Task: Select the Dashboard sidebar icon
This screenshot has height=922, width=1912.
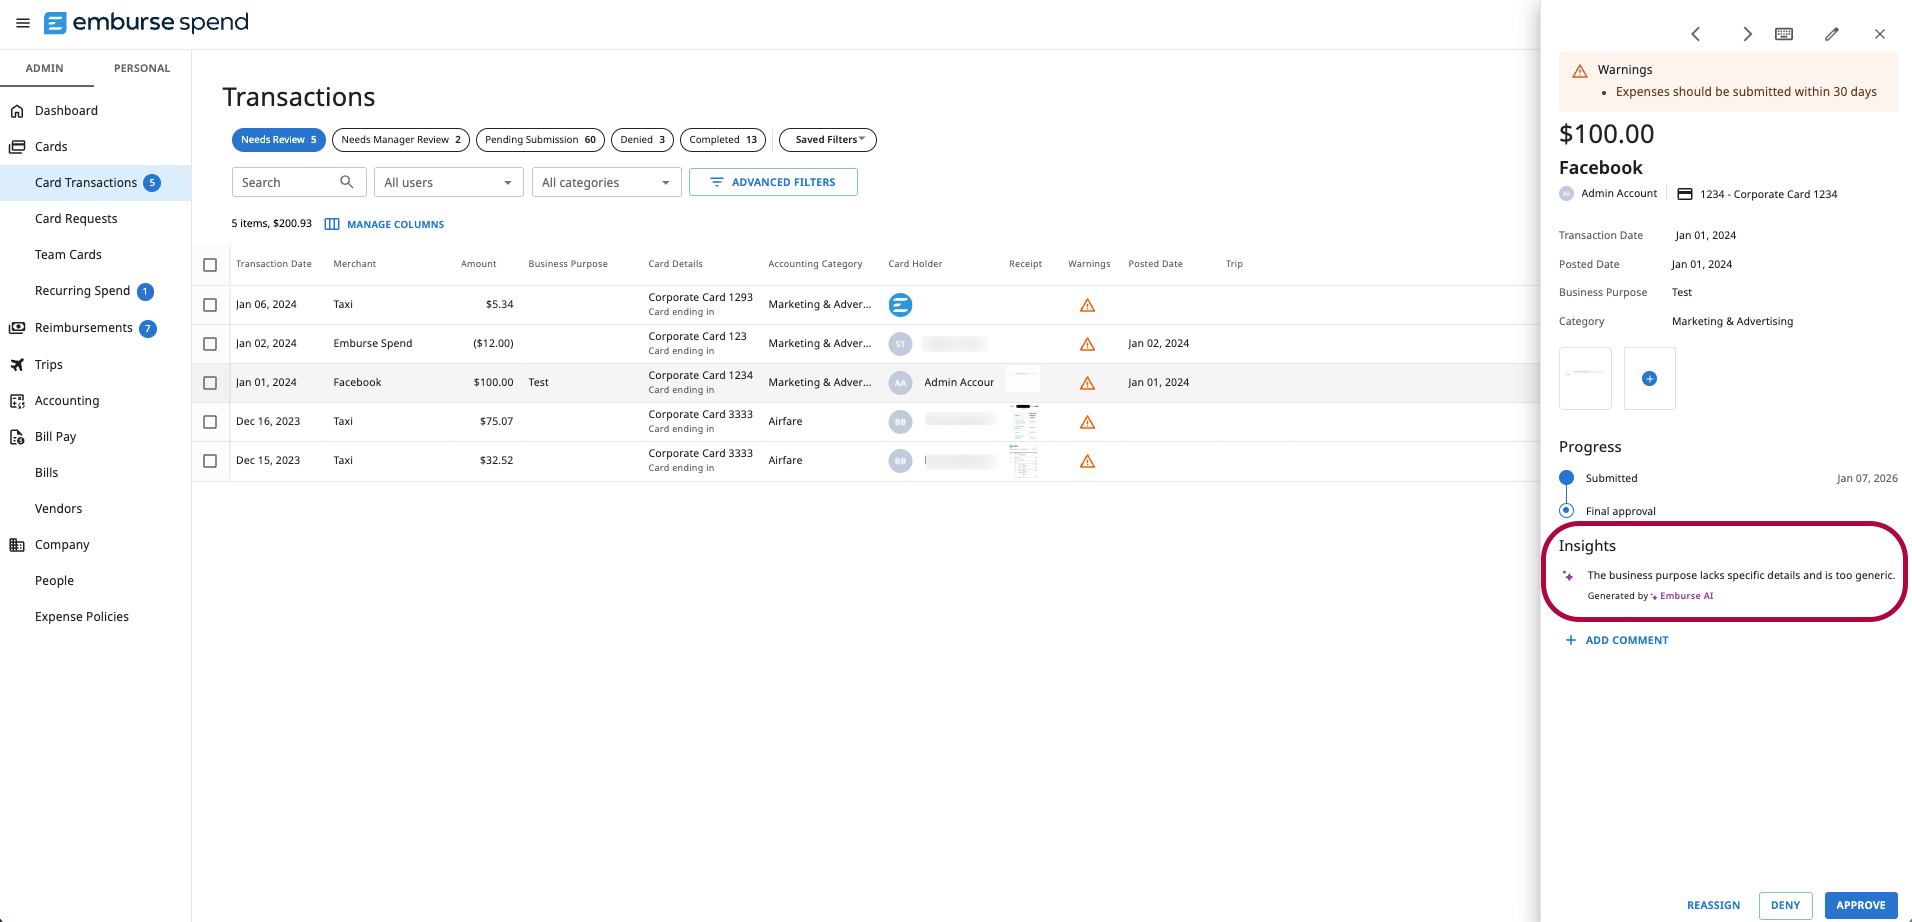Action: click(17, 110)
